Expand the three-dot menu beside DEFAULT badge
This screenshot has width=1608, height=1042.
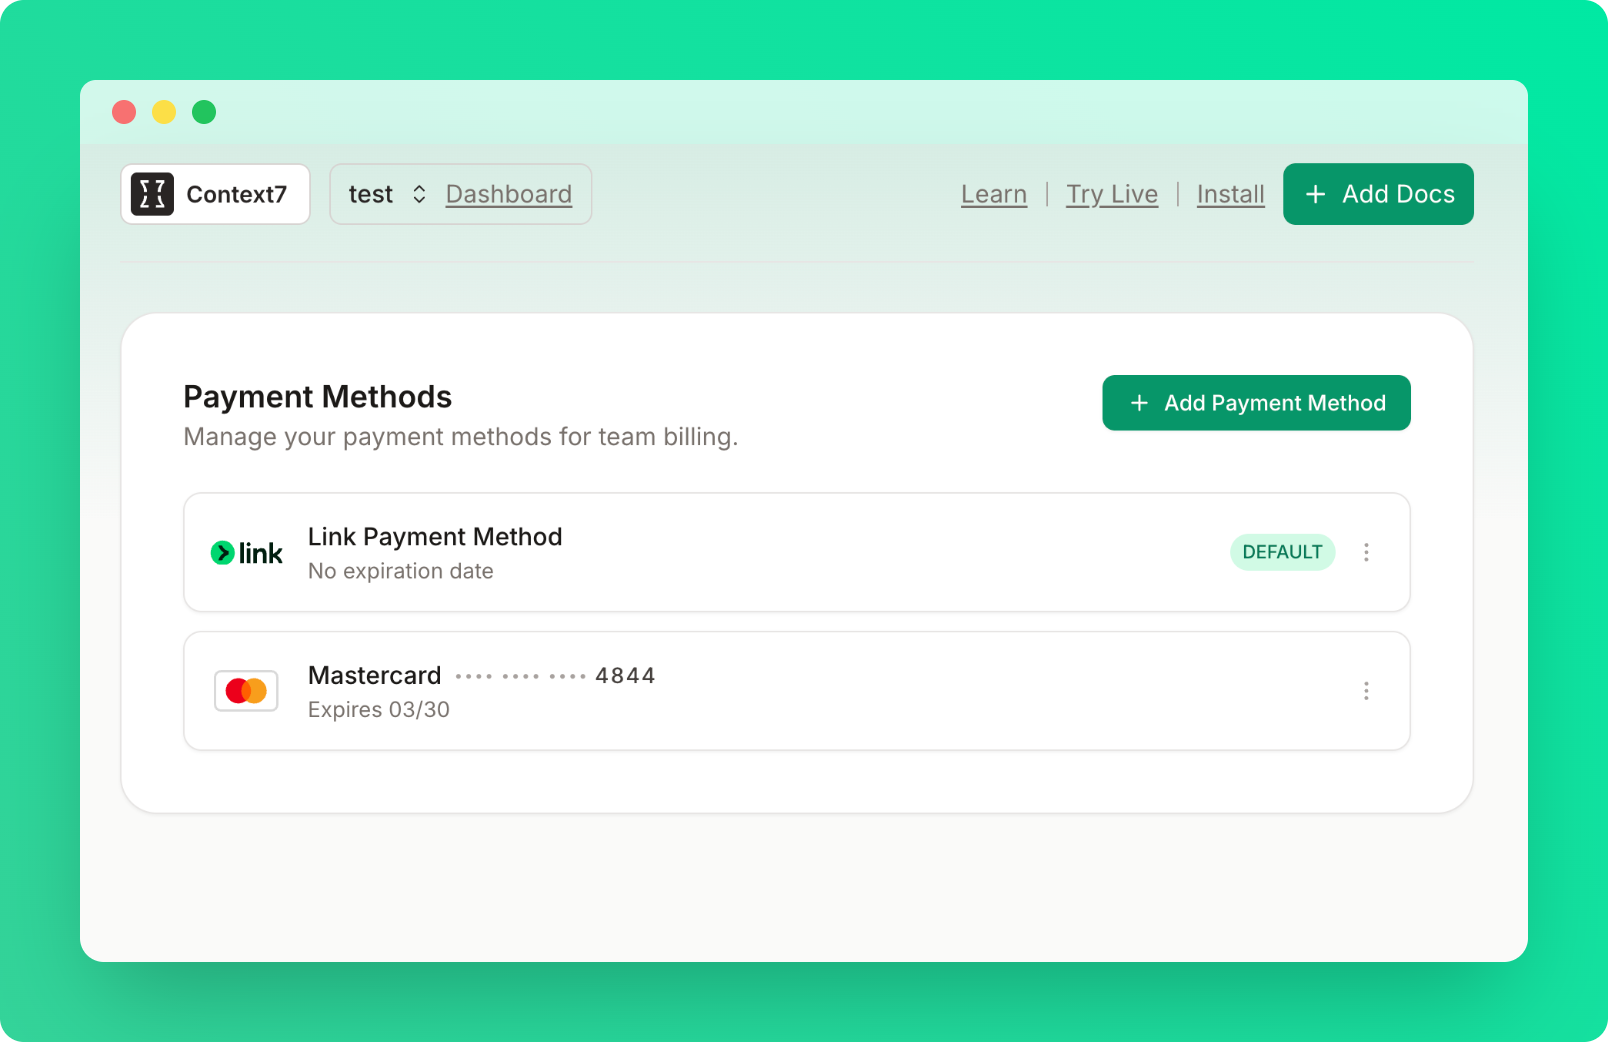pyautogui.click(x=1366, y=552)
